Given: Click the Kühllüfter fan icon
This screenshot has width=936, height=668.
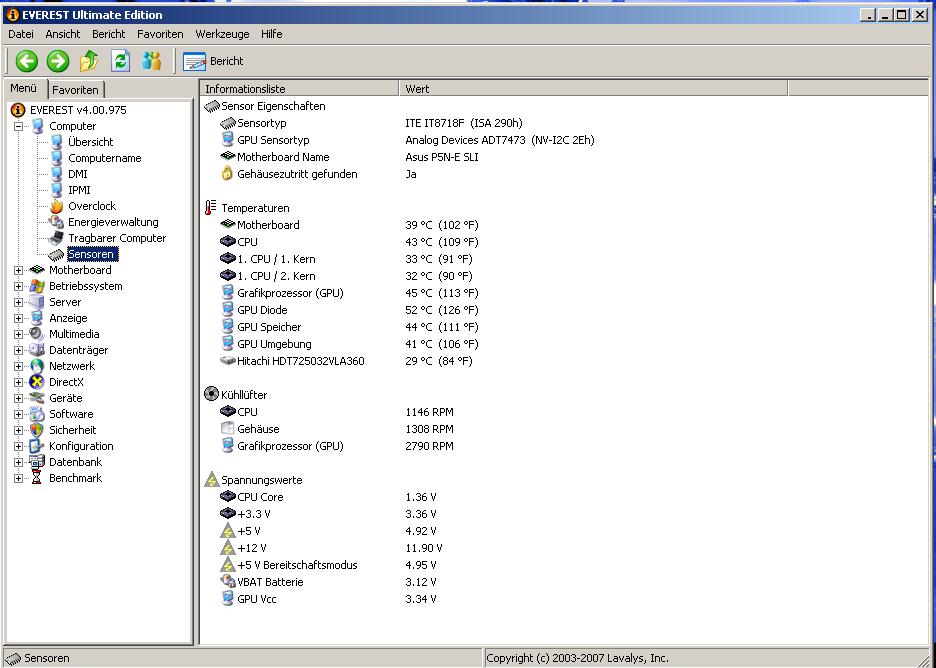Looking at the screenshot, I should (211, 395).
